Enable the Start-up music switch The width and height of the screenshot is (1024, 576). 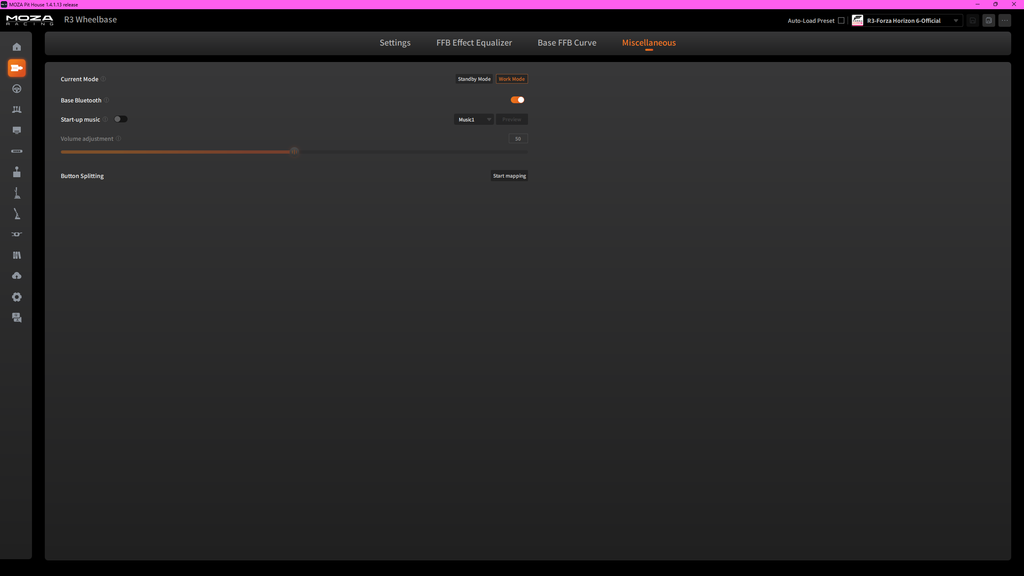(121, 120)
